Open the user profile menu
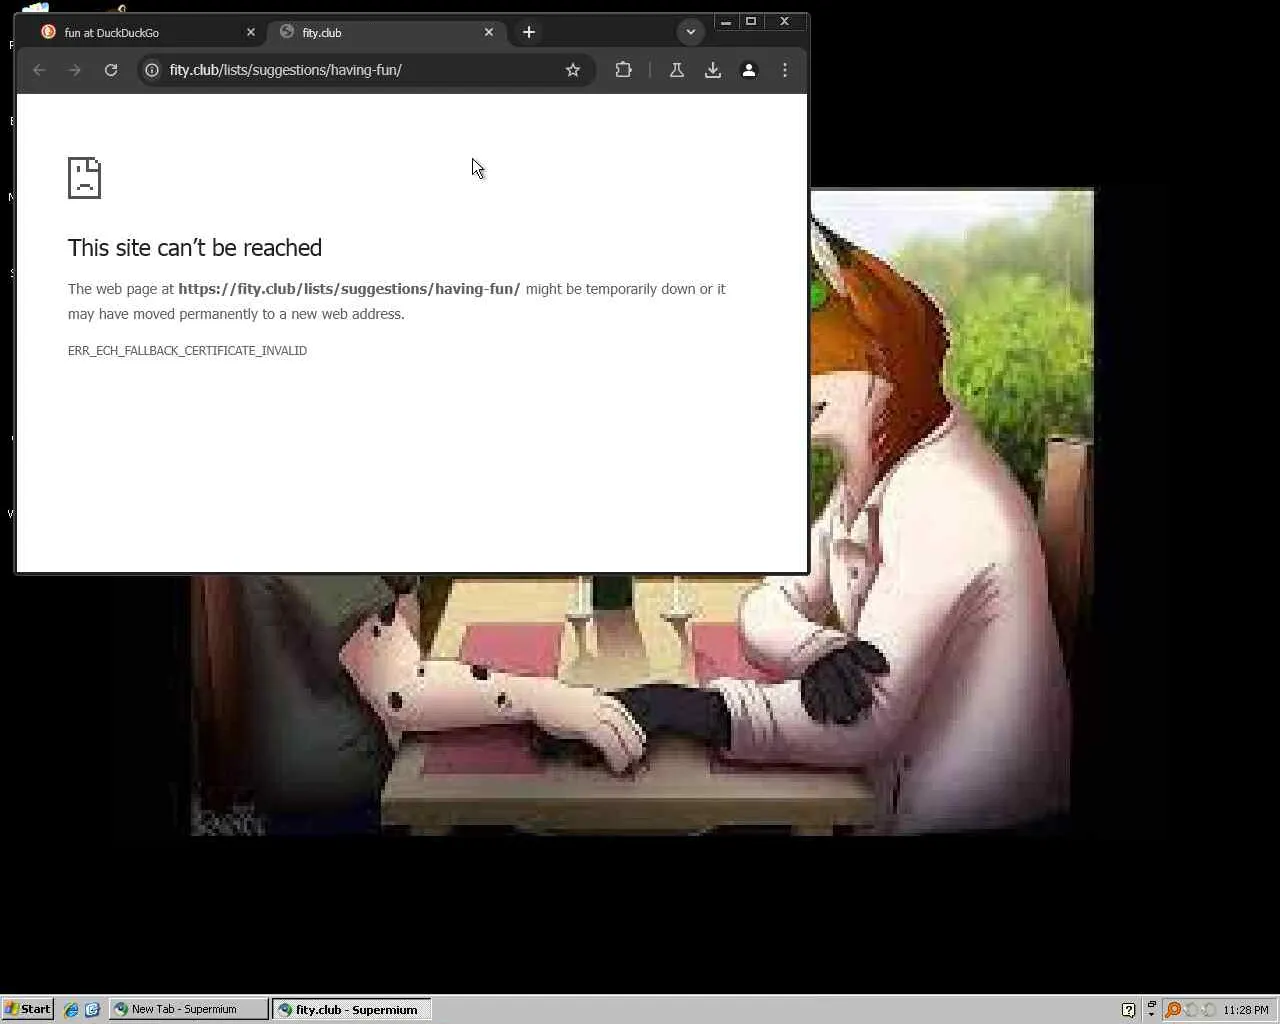Image resolution: width=1280 pixels, height=1024 pixels. coord(749,70)
